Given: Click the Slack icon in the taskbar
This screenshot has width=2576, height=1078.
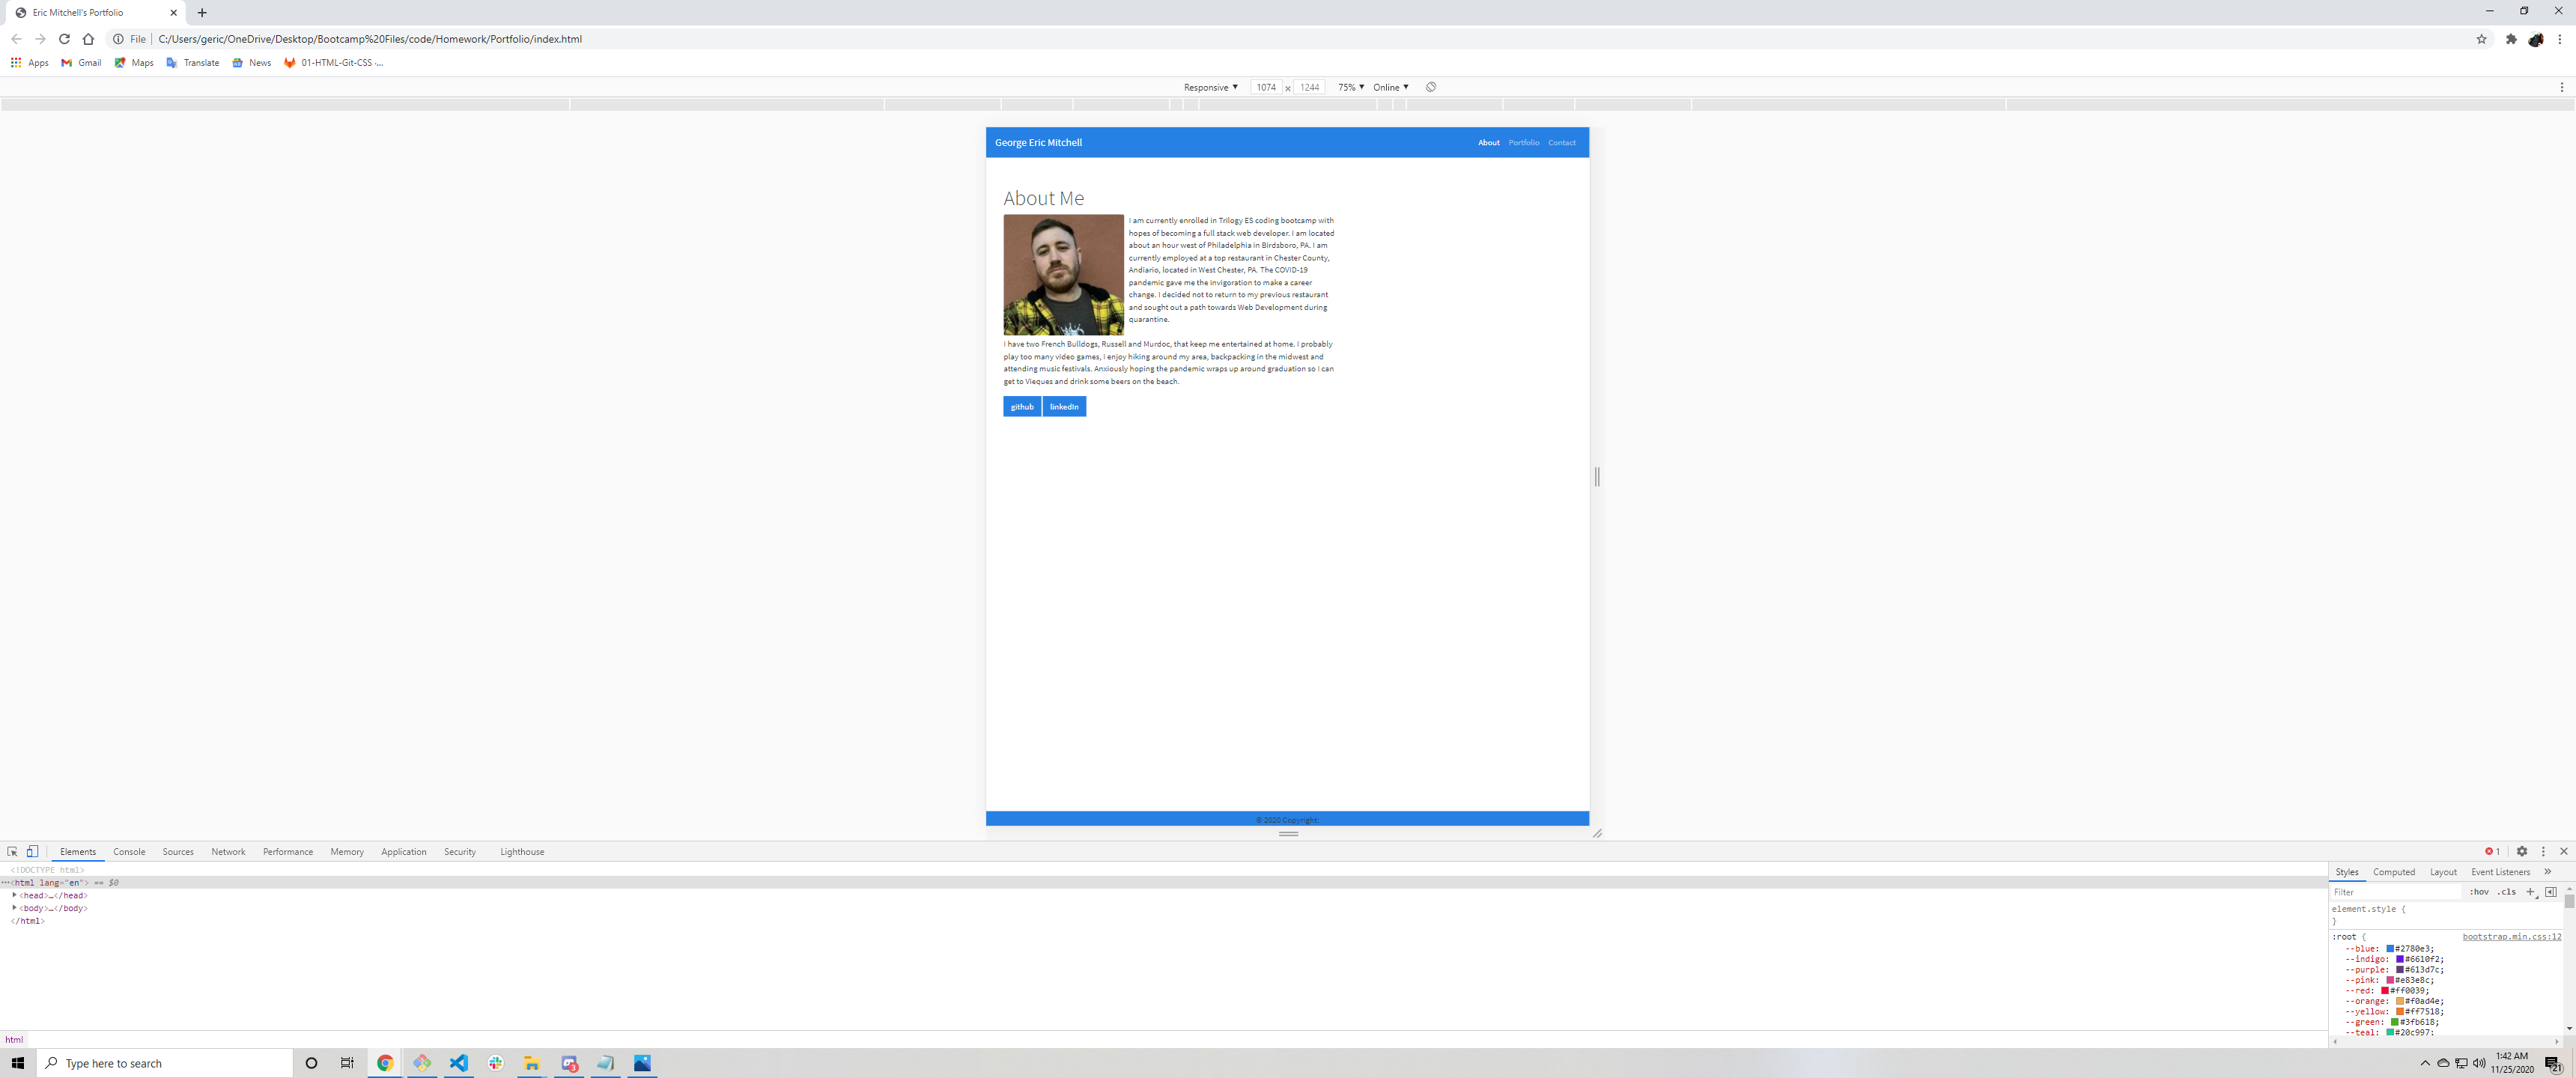Looking at the screenshot, I should tap(495, 1063).
